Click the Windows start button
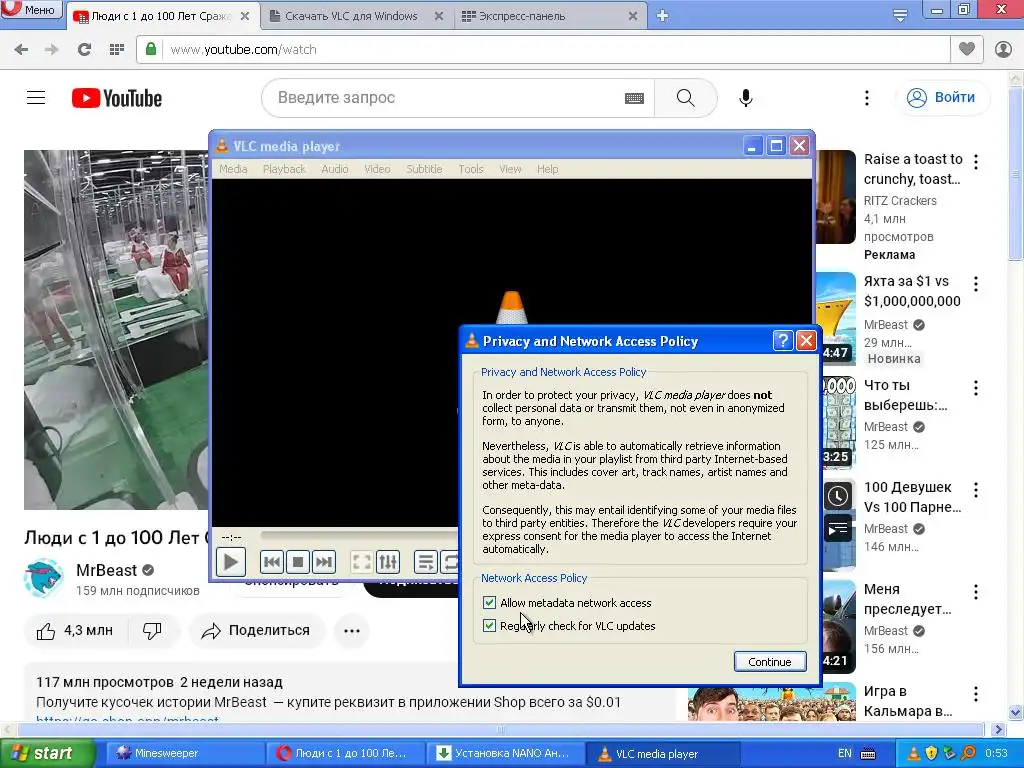Viewport: 1024px width, 768px height. pyautogui.click(x=47, y=753)
